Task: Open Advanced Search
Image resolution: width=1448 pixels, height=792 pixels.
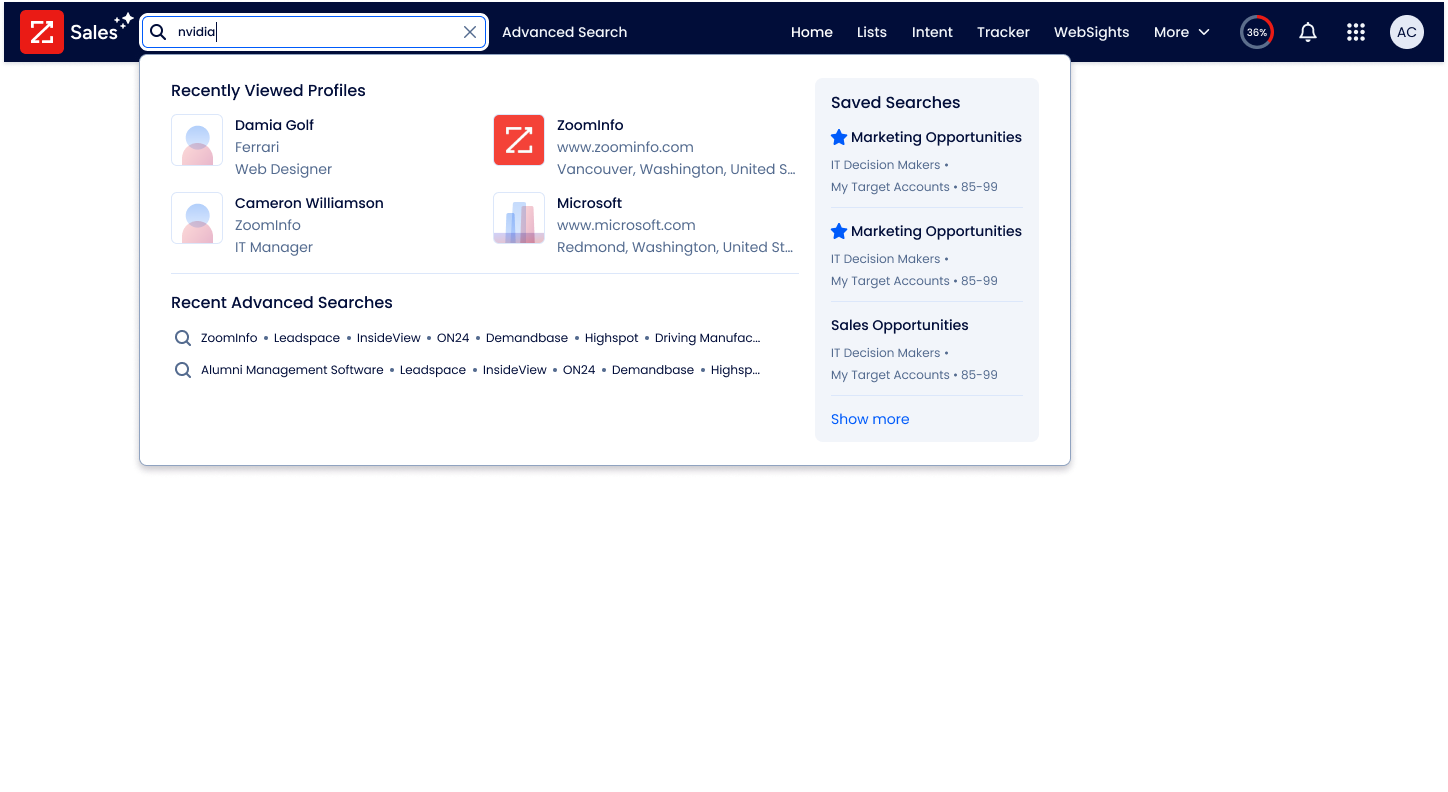Action: 565,32
